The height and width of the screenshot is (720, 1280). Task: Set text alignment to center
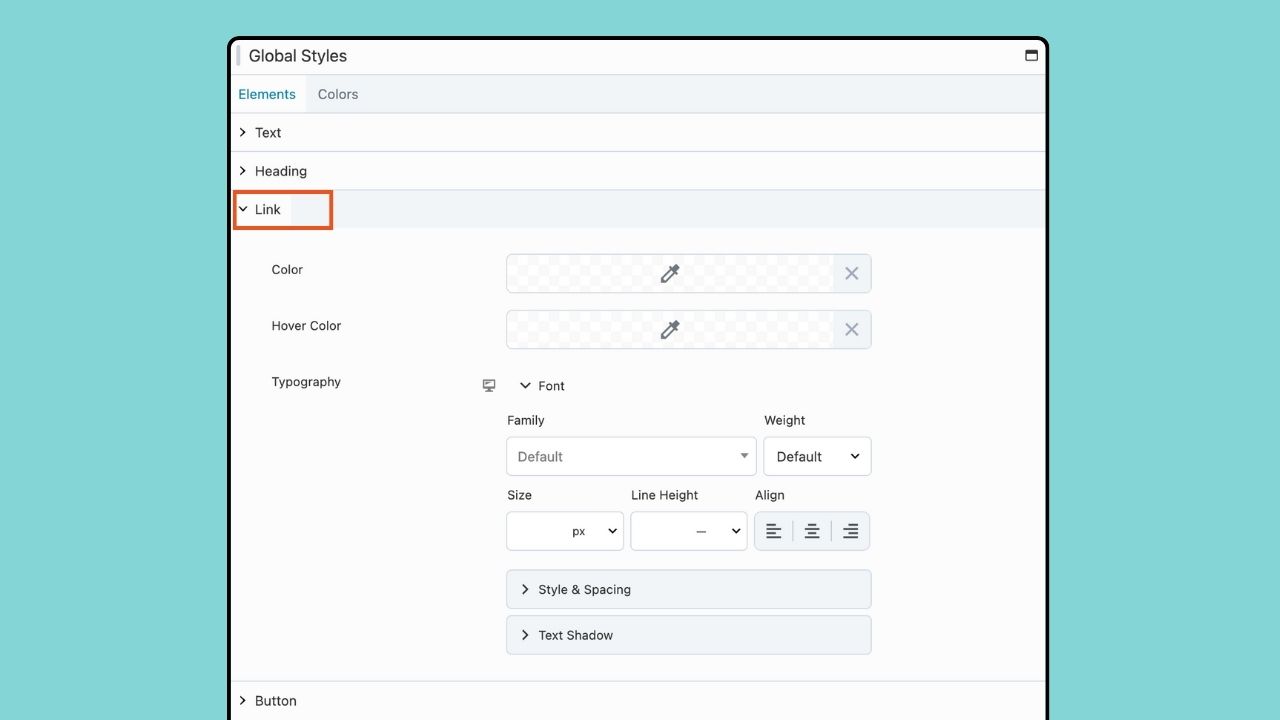pyautogui.click(x=812, y=532)
